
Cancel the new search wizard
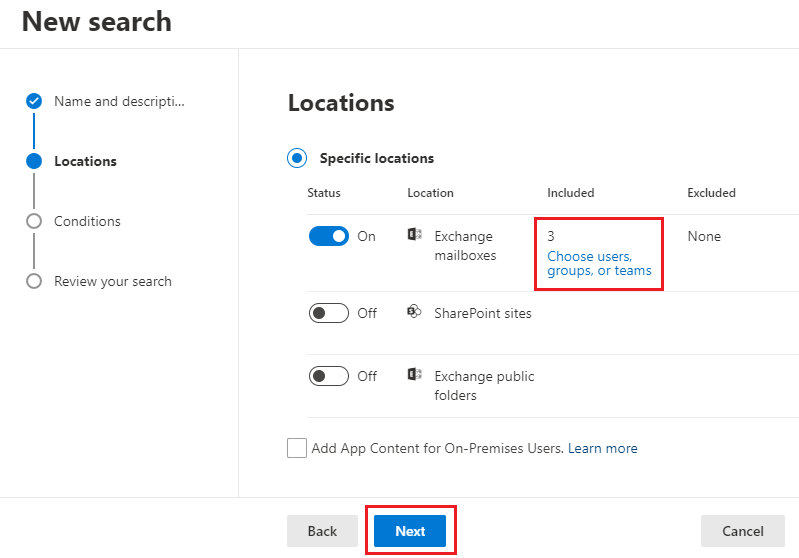[x=742, y=531]
